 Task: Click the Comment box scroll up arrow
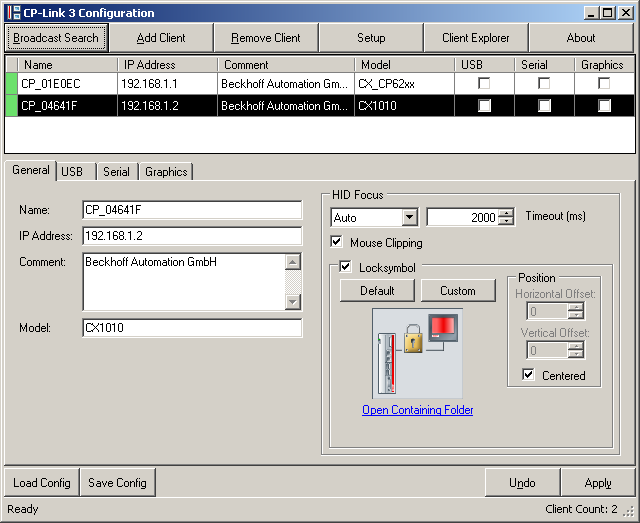pyautogui.click(x=293, y=262)
